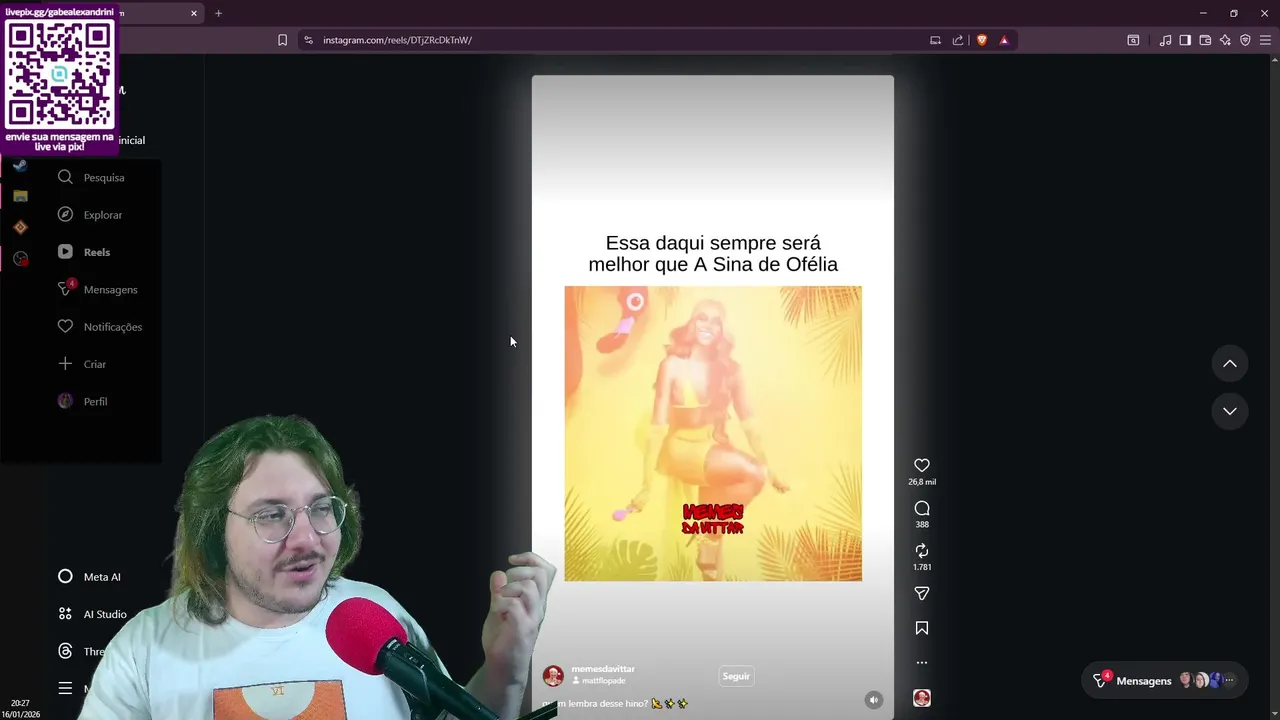Open media control music note icon
1280x720 pixels.
(1165, 40)
